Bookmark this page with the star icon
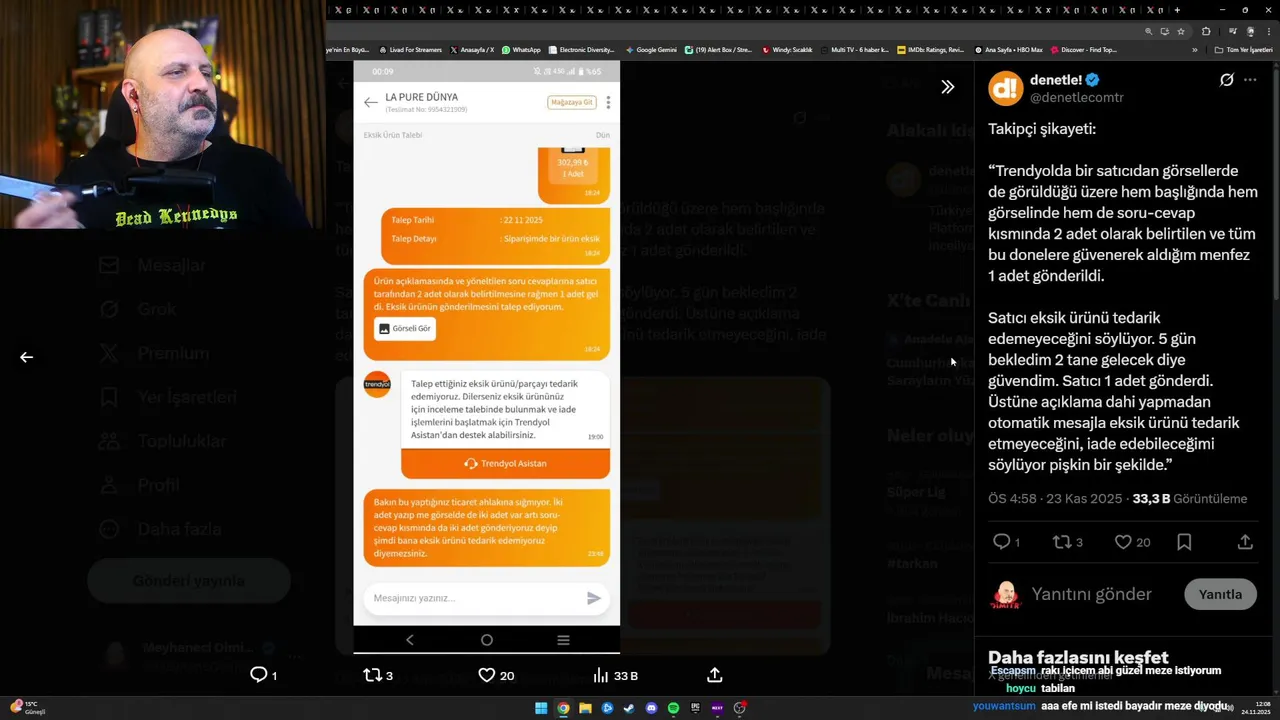Screen dimensions: 1280x720 [x=1181, y=31]
